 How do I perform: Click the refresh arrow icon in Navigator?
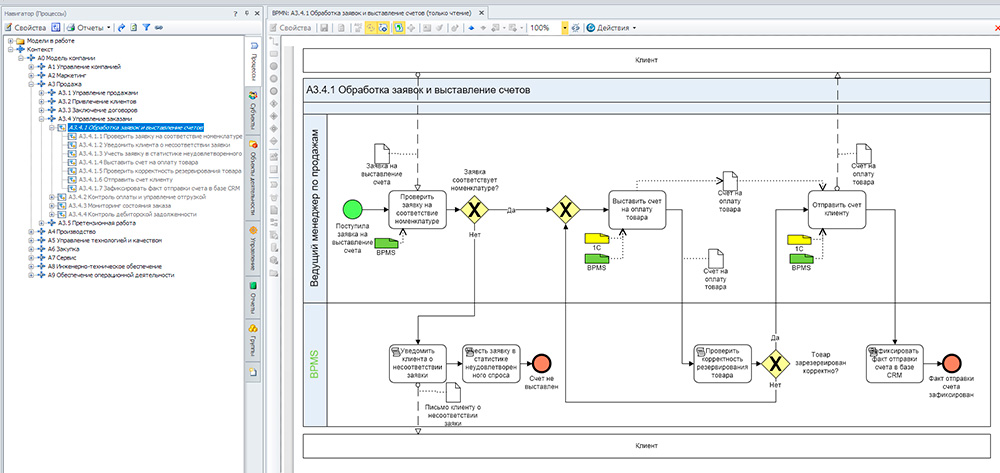pos(120,28)
